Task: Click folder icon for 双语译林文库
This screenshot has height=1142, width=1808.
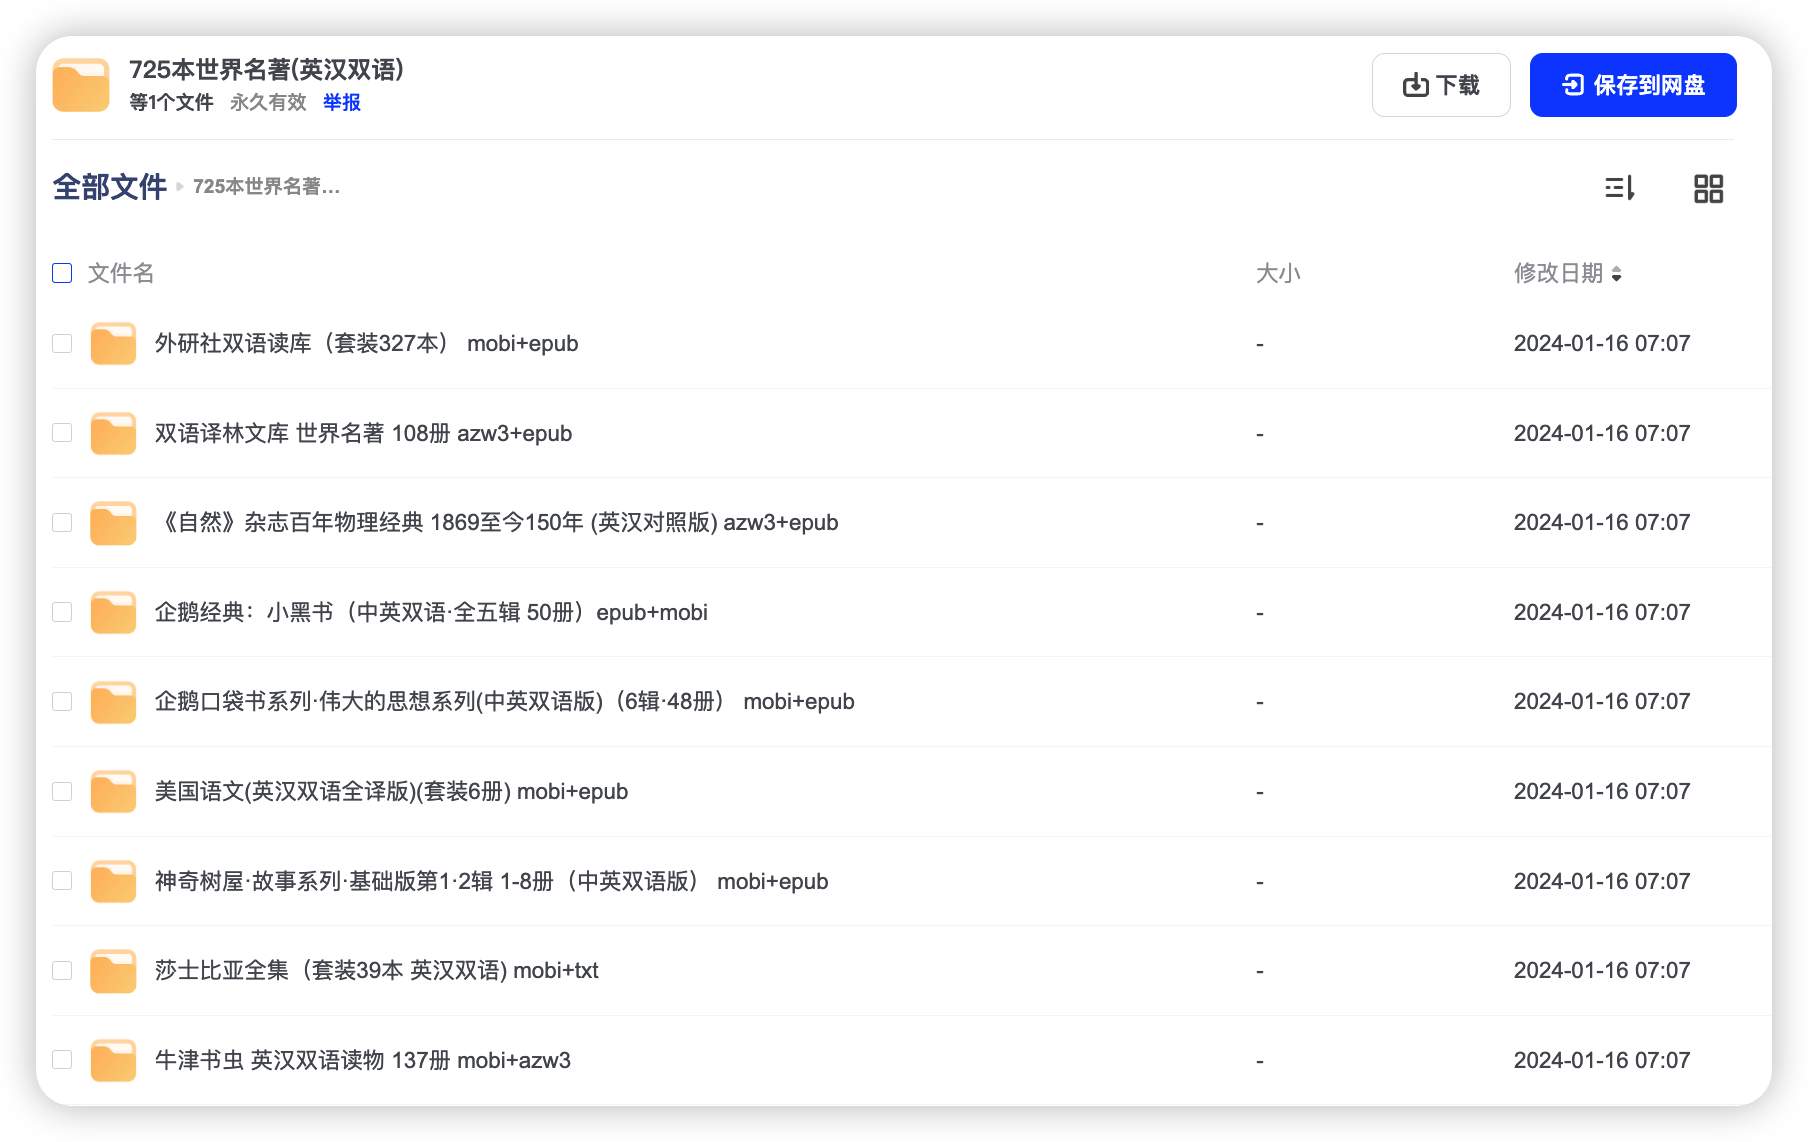Action: [113, 433]
